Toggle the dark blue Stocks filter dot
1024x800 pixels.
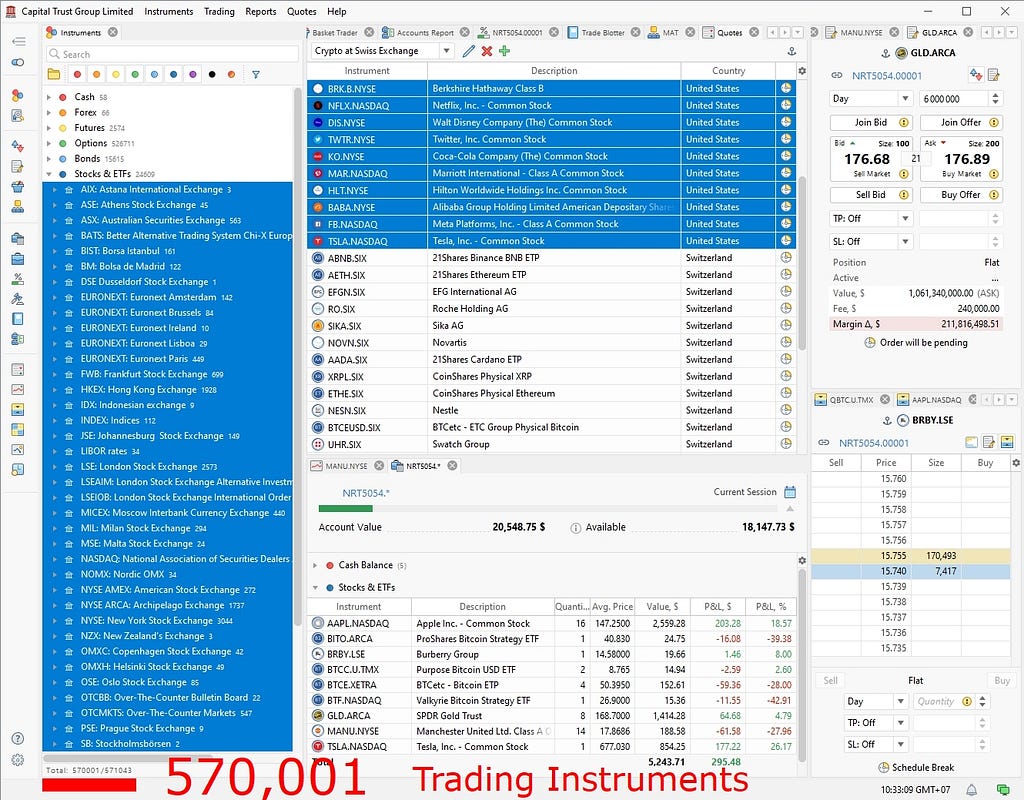(174, 74)
